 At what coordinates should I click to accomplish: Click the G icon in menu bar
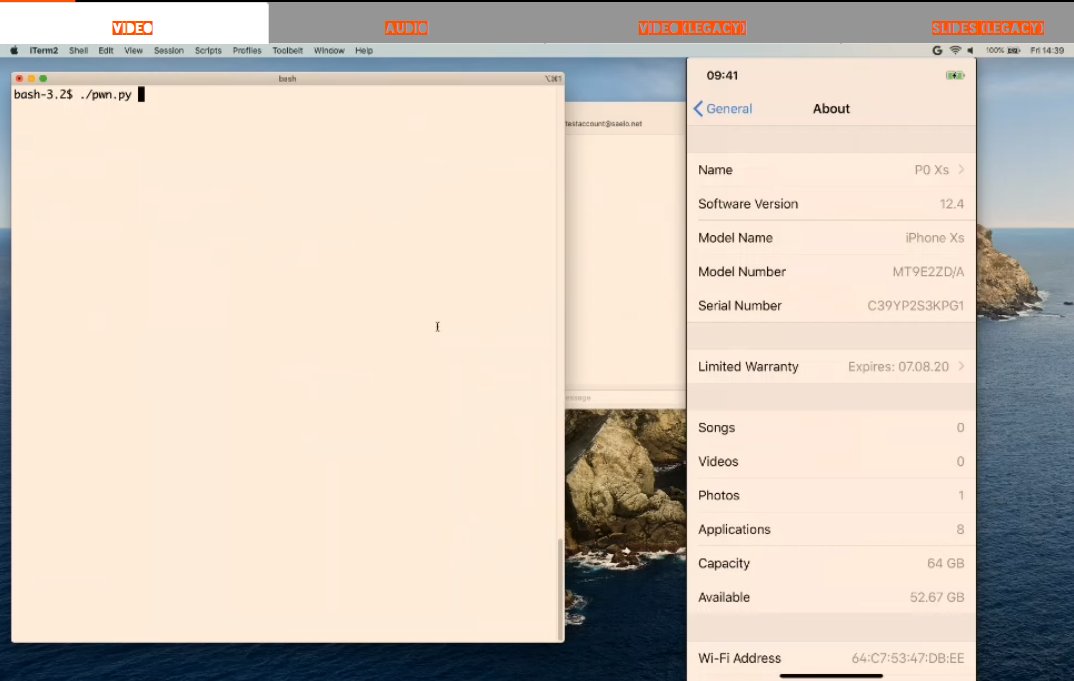click(x=937, y=51)
